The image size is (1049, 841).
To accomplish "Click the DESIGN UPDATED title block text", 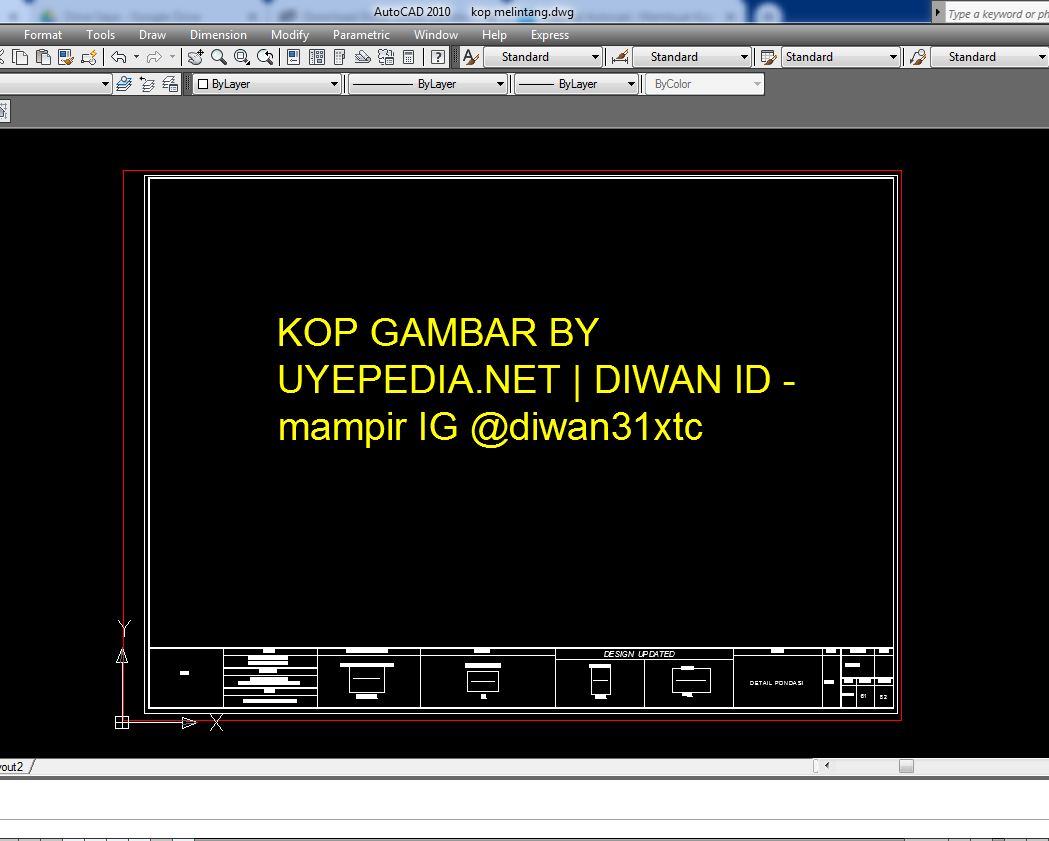I will pyautogui.click(x=639, y=654).
